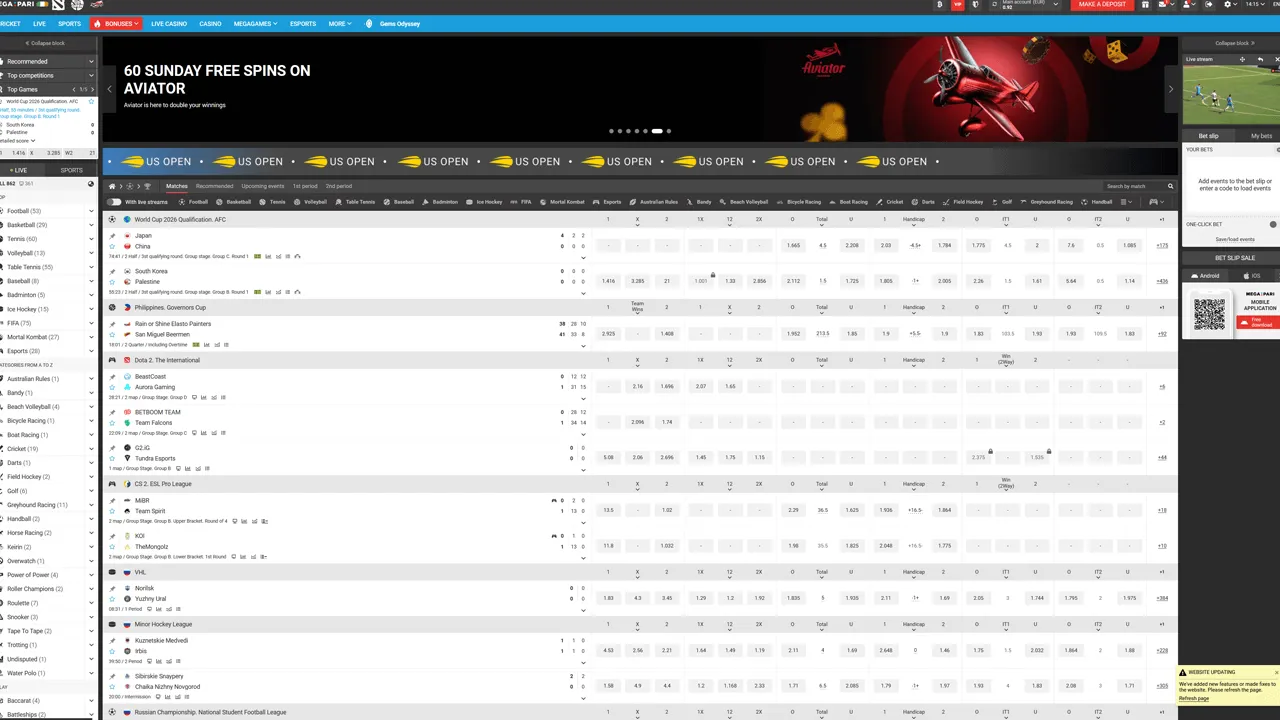Favorite the Sibirskie Snaypery vs Chaika match

click(x=112, y=687)
